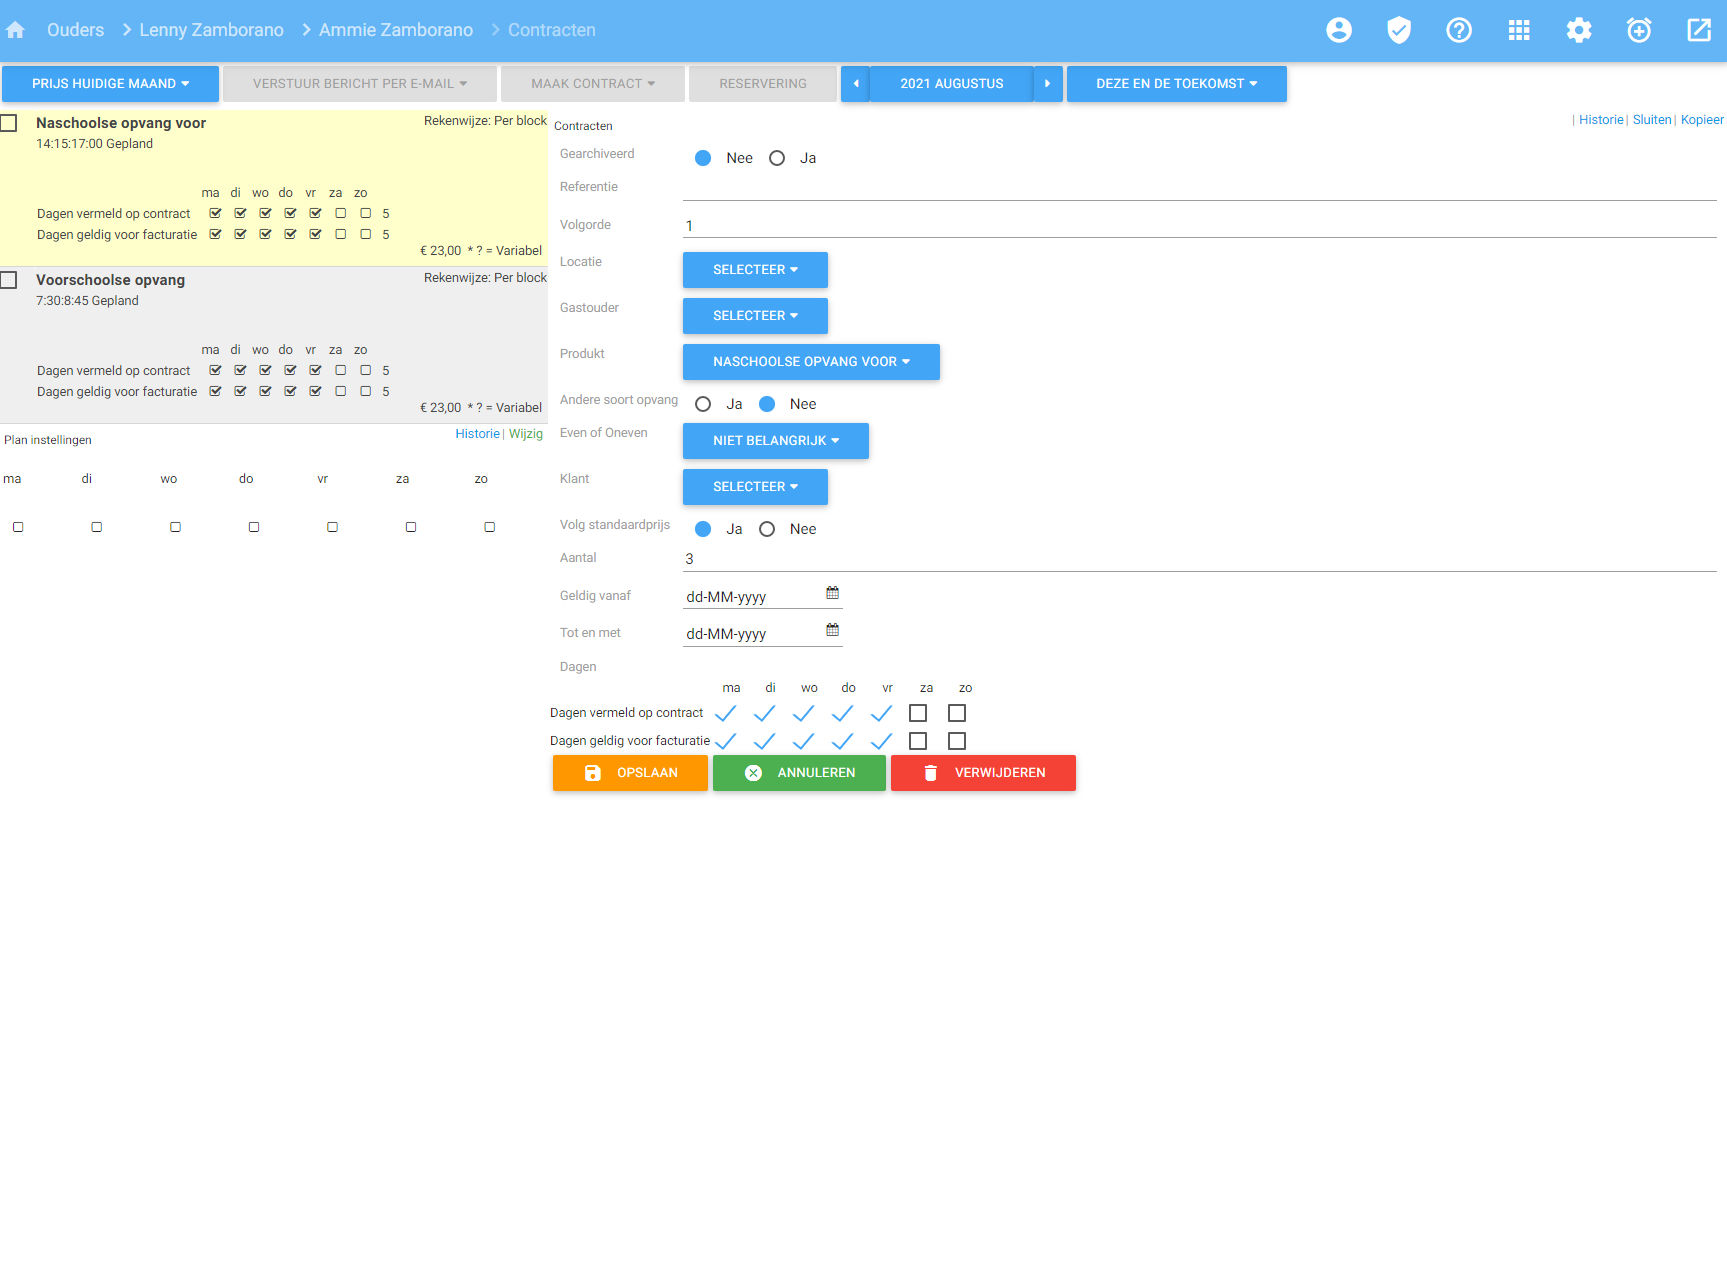
Task: Open the help question mark icon
Action: [x=1458, y=30]
